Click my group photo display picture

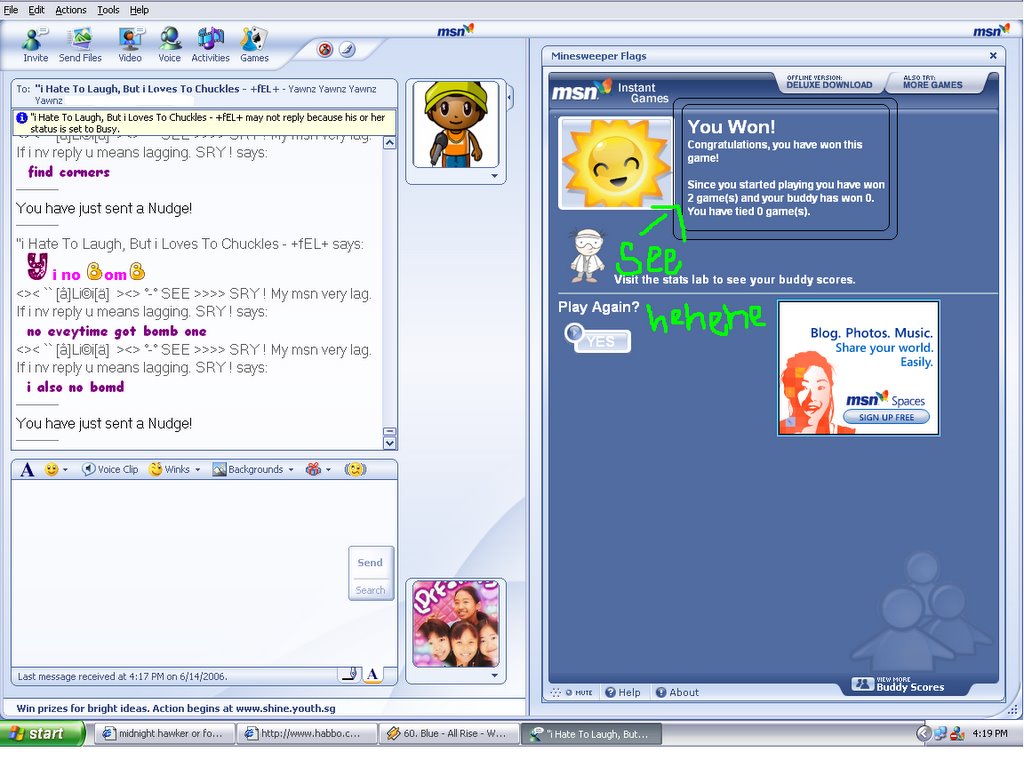[x=456, y=624]
